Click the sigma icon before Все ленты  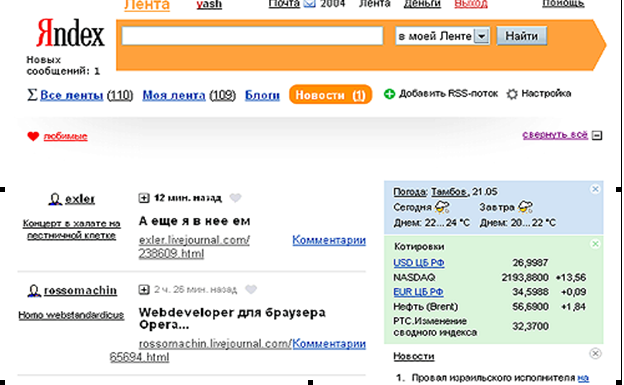point(32,95)
